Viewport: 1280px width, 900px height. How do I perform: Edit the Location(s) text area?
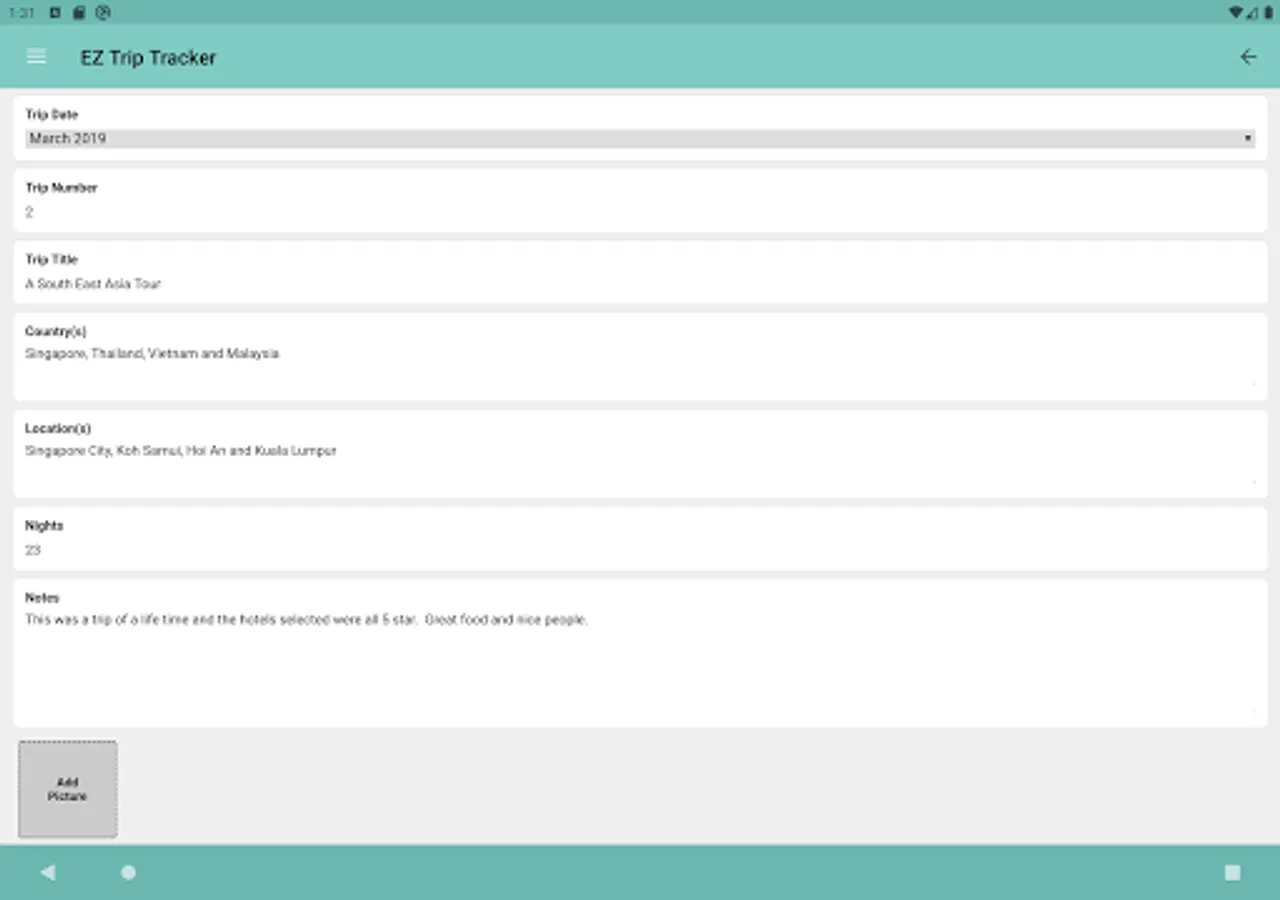pyautogui.click(x=640, y=462)
